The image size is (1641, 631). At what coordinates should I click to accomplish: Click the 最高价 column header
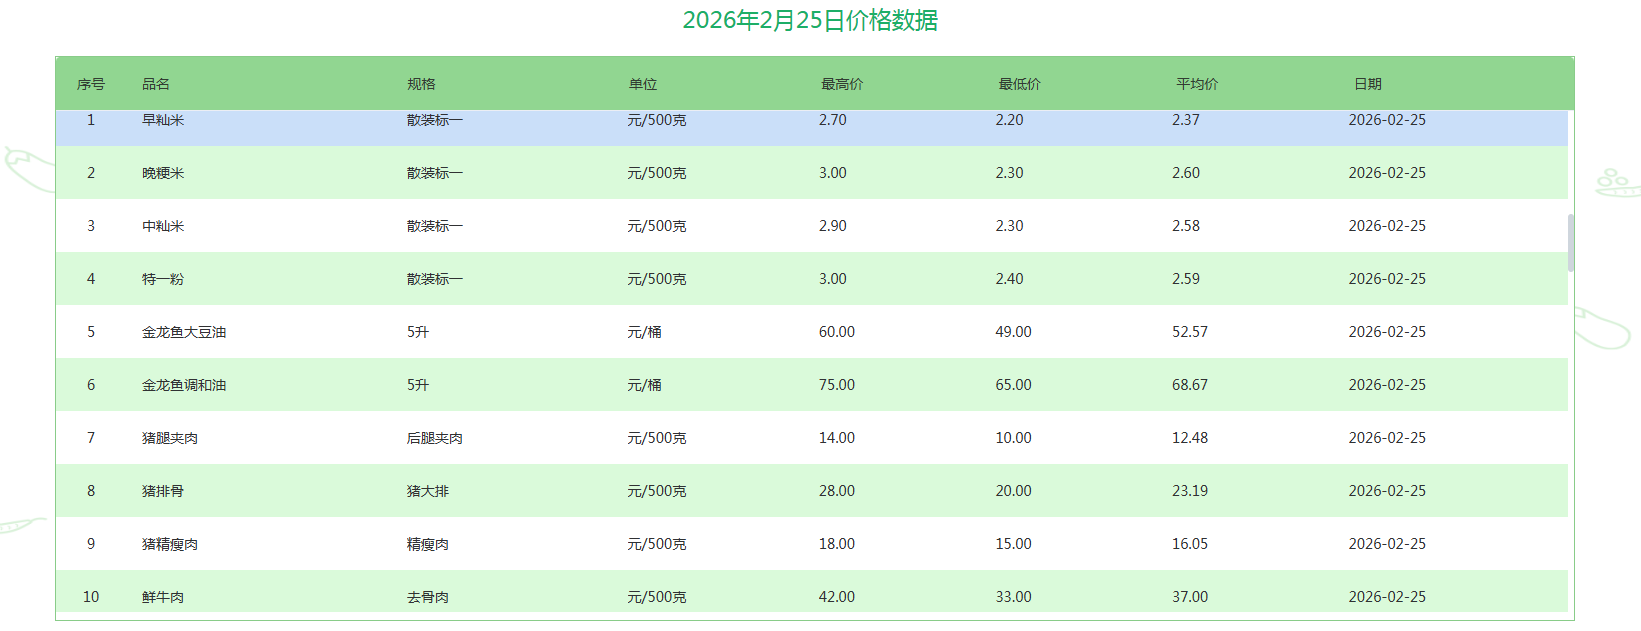pos(842,84)
